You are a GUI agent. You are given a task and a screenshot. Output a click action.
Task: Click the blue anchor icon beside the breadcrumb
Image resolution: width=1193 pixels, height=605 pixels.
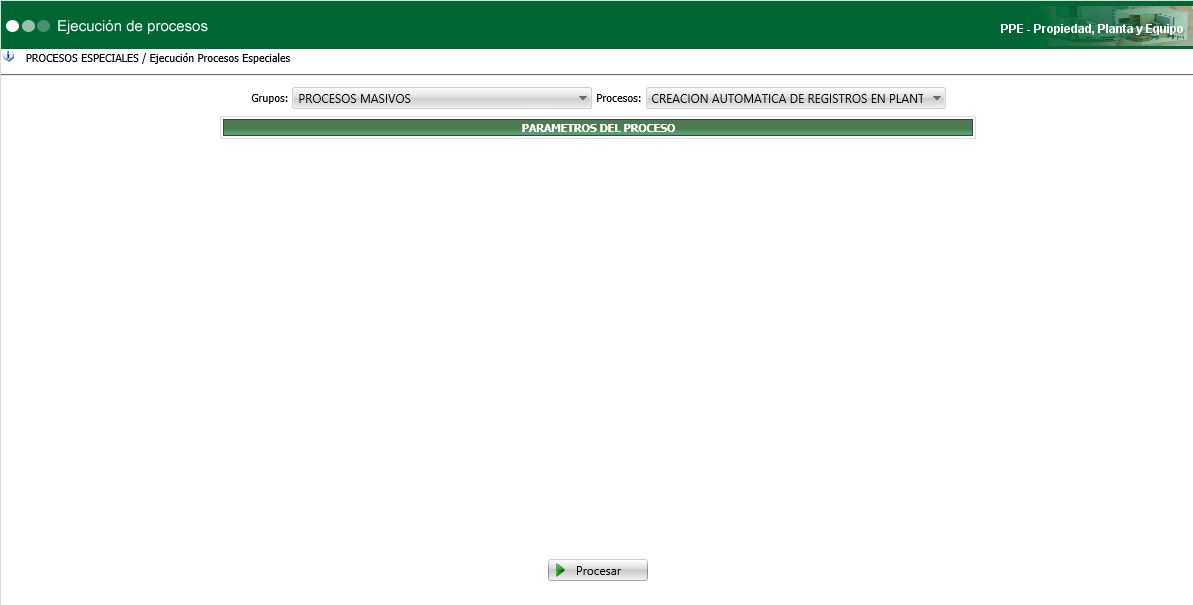8,57
